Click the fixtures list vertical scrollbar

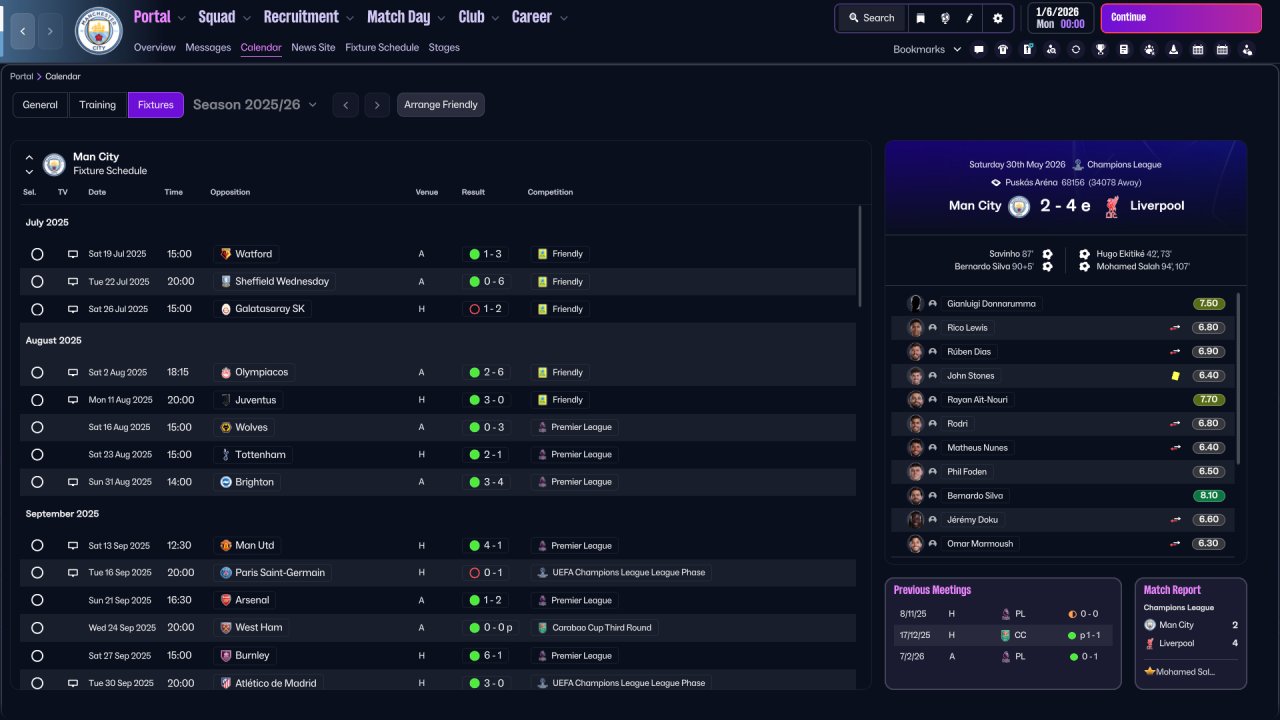[860, 256]
